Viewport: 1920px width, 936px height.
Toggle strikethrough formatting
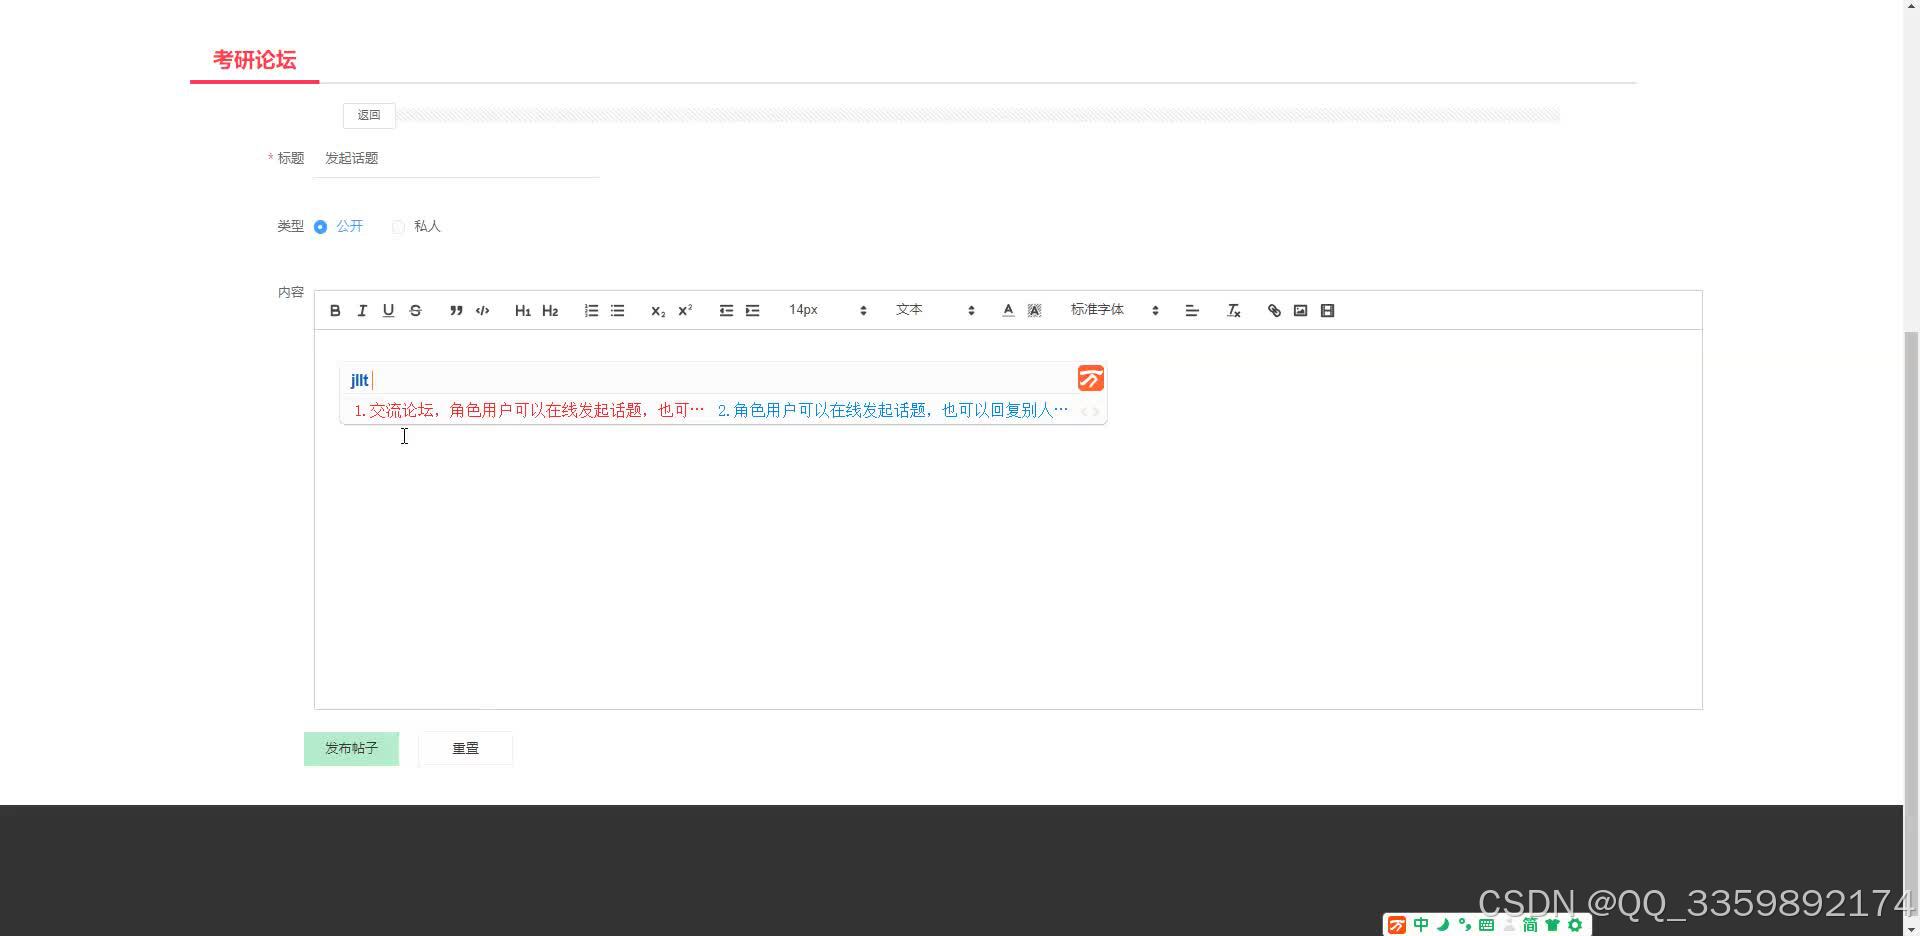[x=416, y=311]
